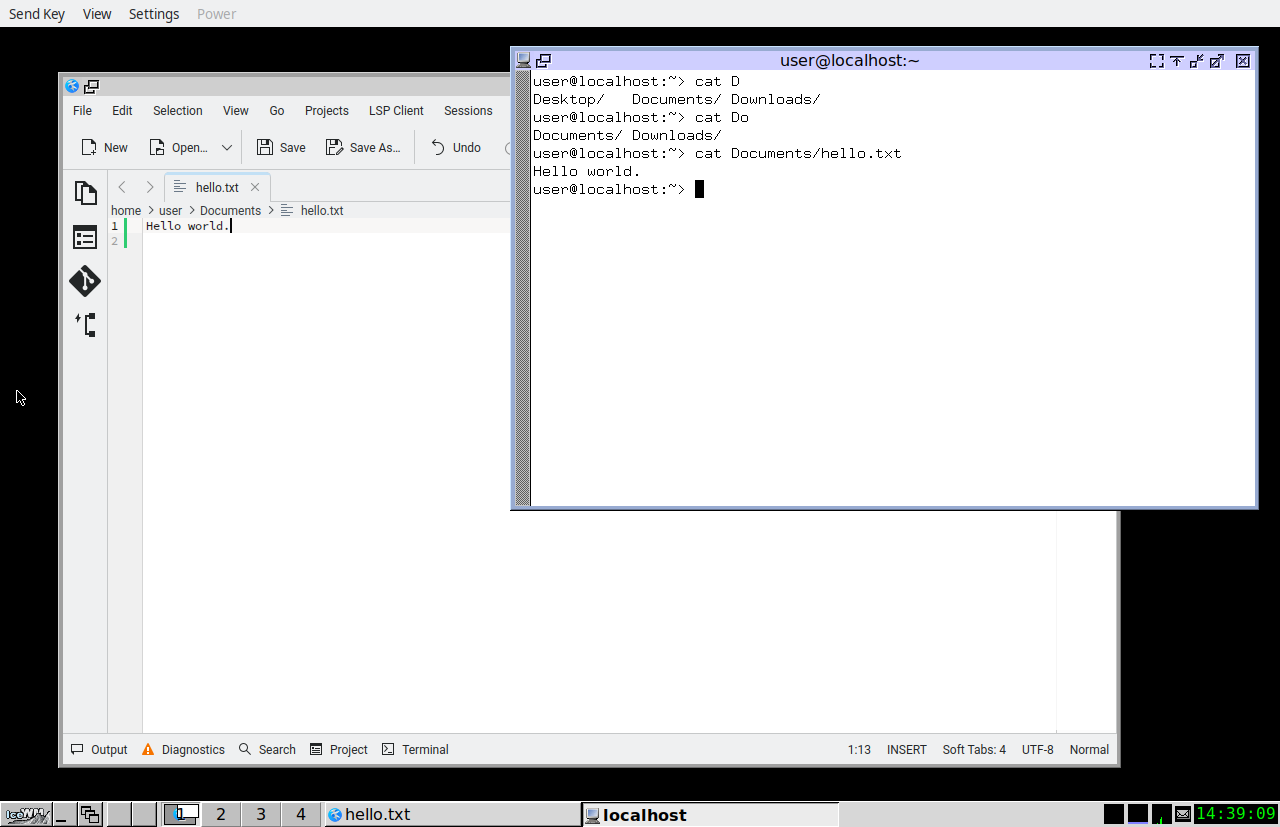Roll up the terminal window
This screenshot has width=1280, height=827.
[1177, 60]
